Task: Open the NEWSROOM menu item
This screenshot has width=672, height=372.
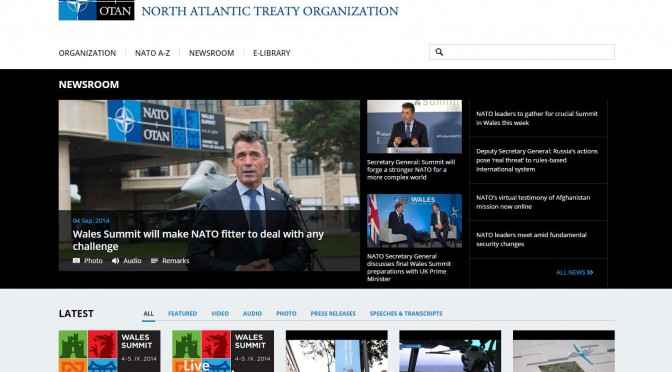Action: 212,53
